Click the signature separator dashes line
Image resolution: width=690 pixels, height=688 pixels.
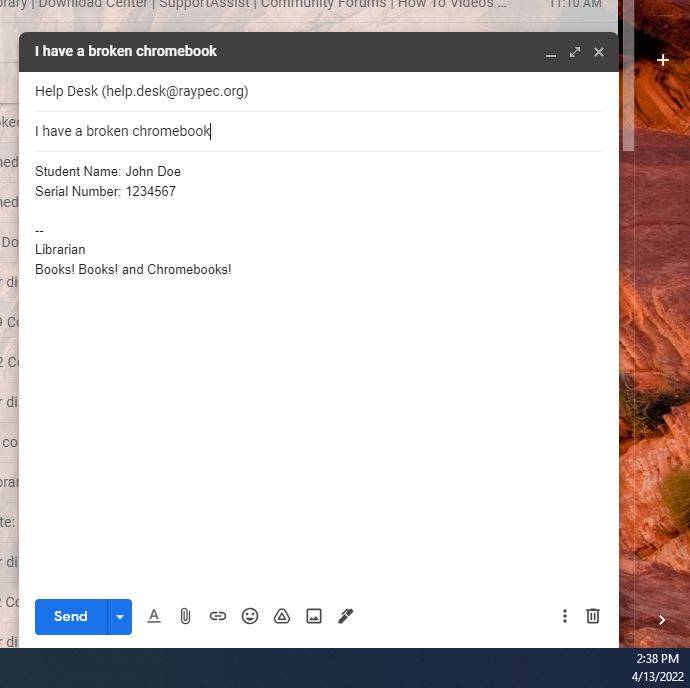pyautogui.click(x=40, y=231)
